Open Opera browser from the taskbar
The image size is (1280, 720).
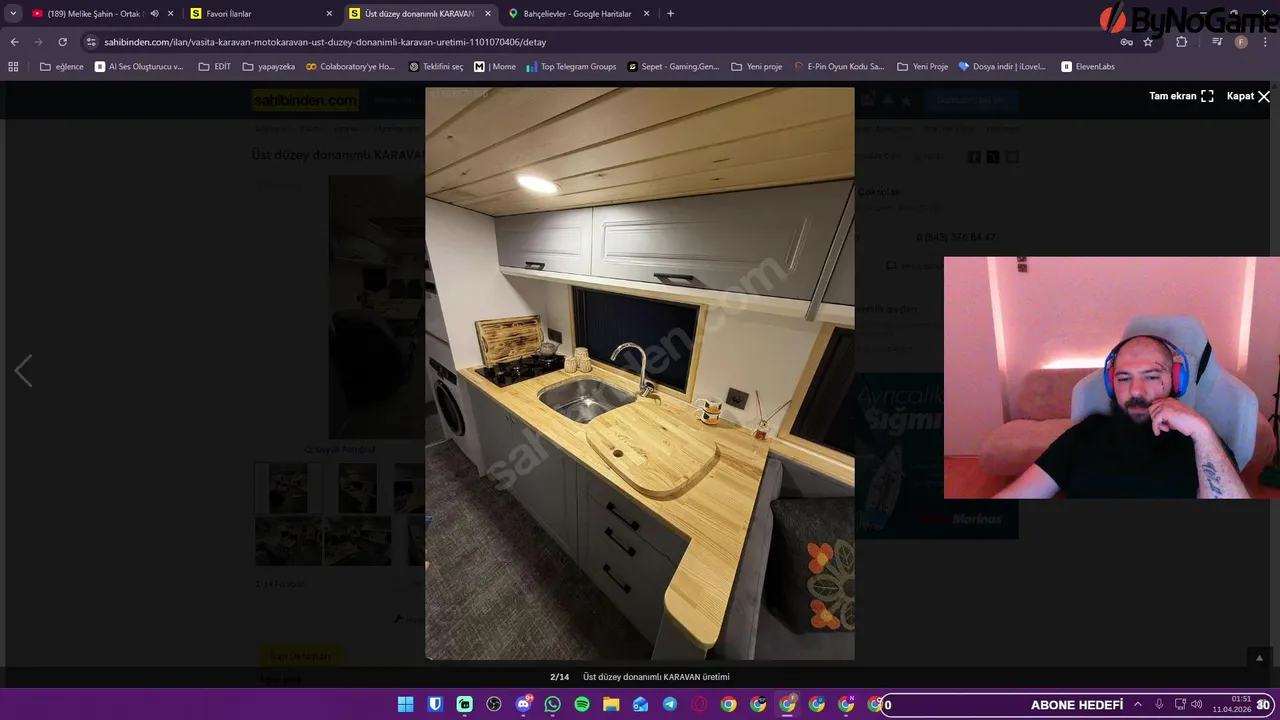pos(699,704)
